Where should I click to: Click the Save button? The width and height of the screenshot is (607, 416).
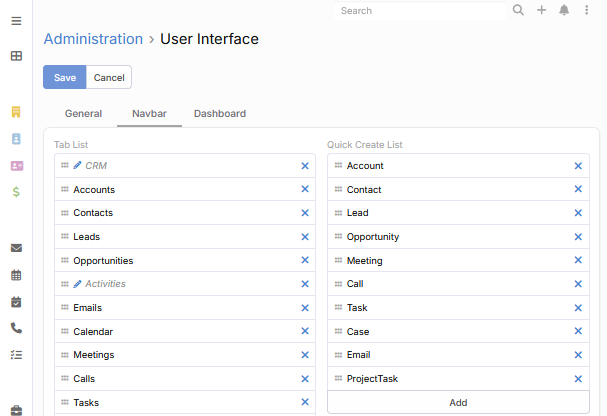click(64, 78)
